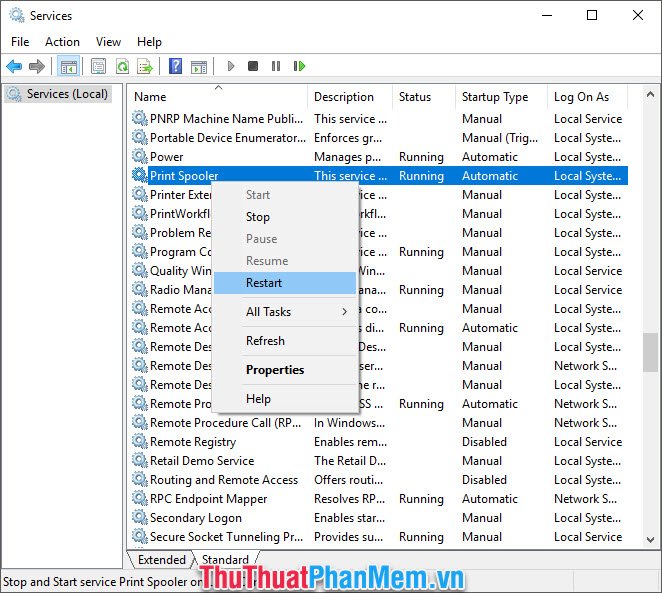
Task: Toggle the Show/Hide Console Tree icon
Action: click(x=68, y=66)
